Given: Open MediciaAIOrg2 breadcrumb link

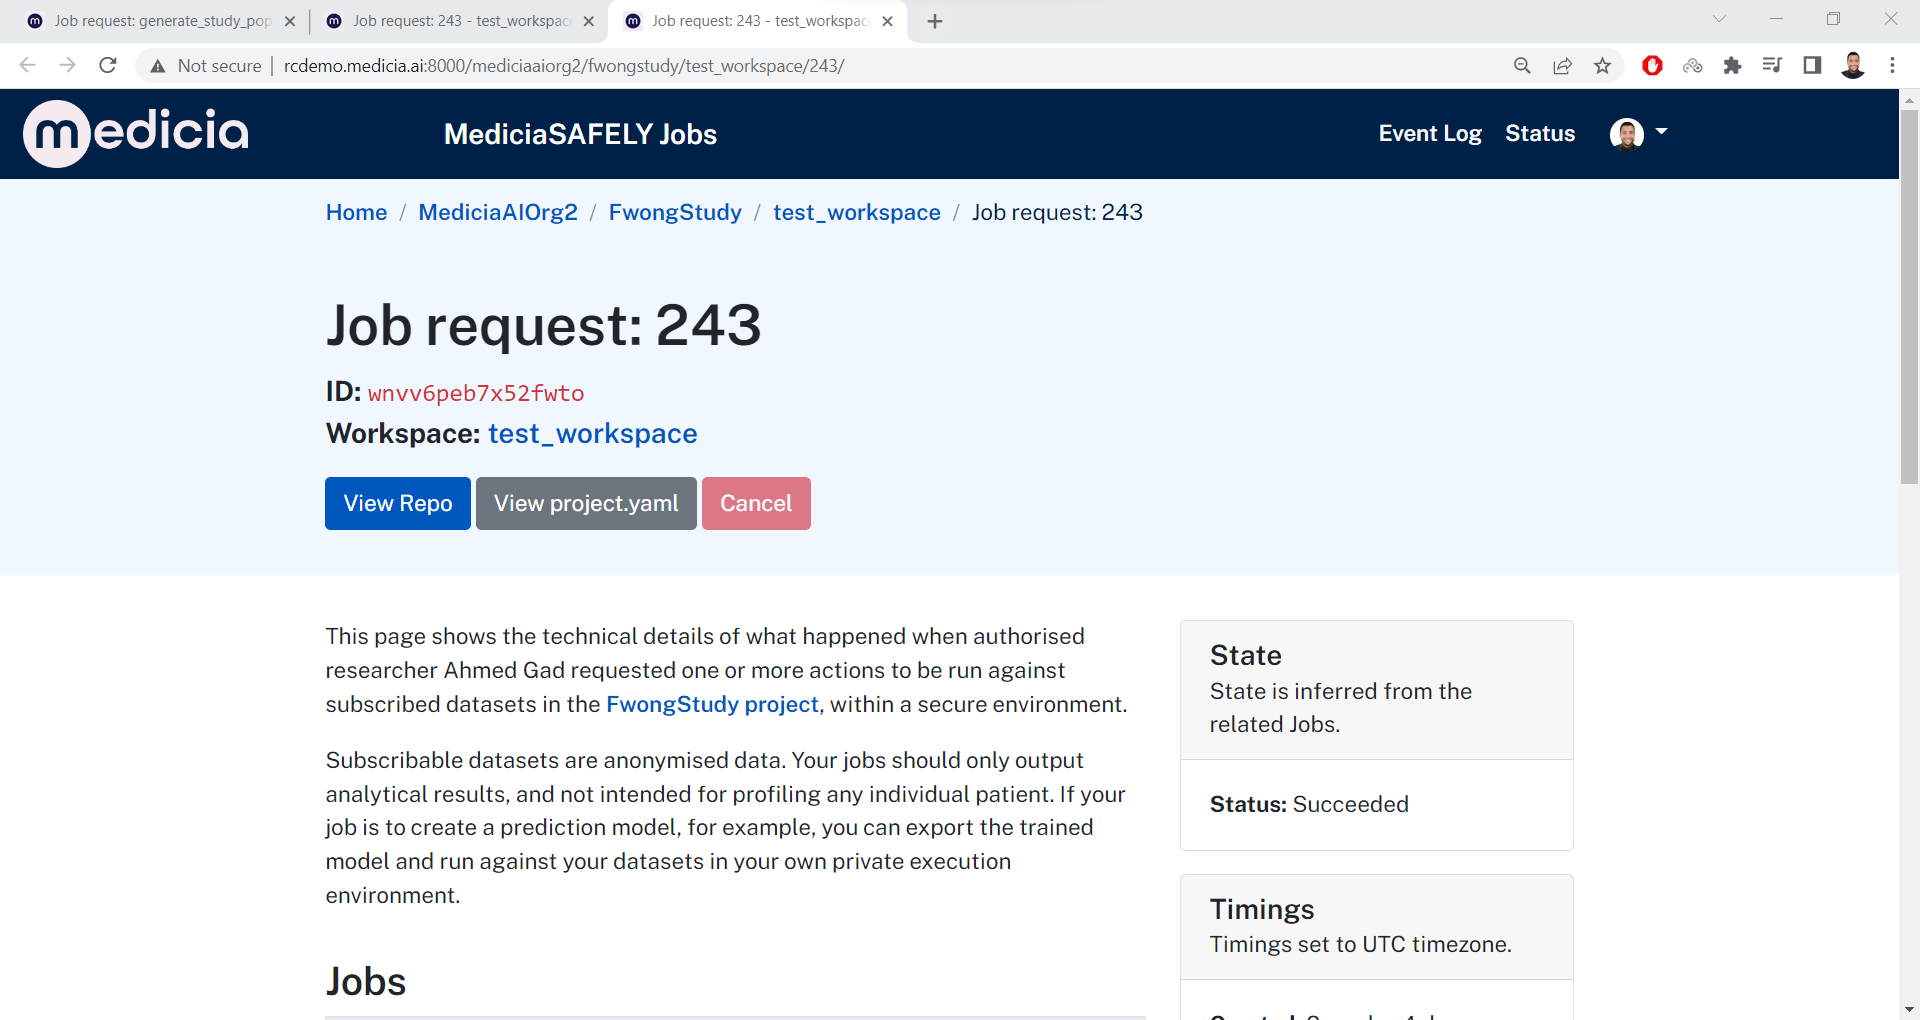Looking at the screenshot, I should pos(498,212).
